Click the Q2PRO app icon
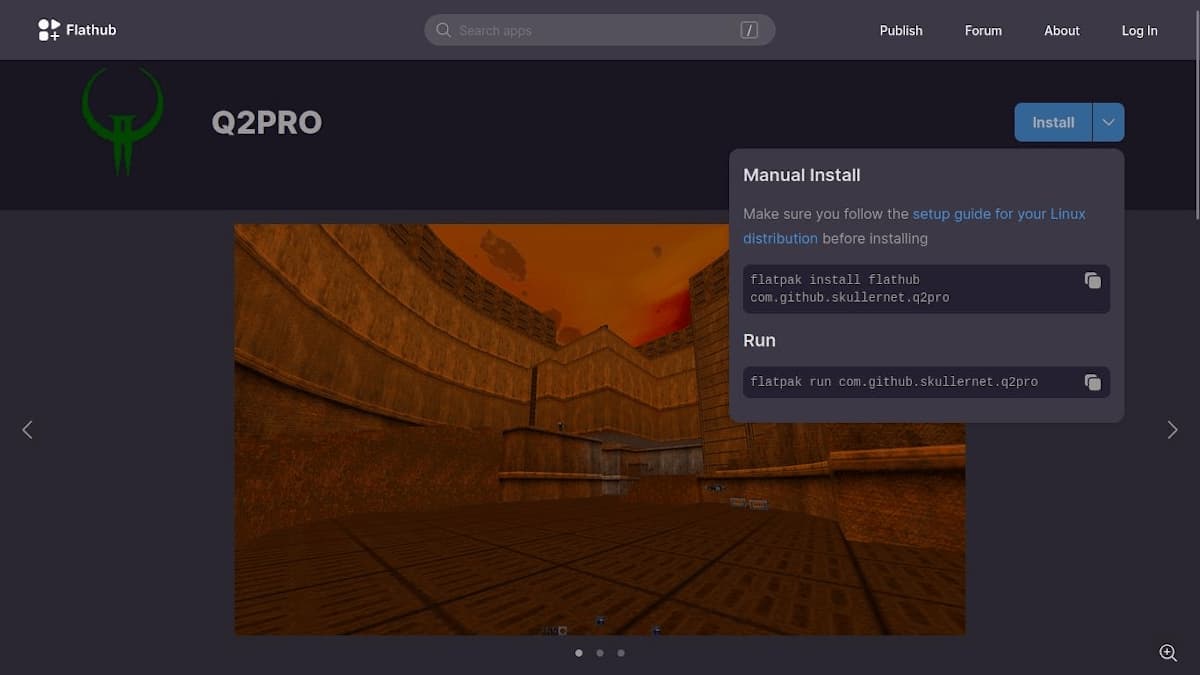The width and height of the screenshot is (1200, 675). click(x=122, y=121)
